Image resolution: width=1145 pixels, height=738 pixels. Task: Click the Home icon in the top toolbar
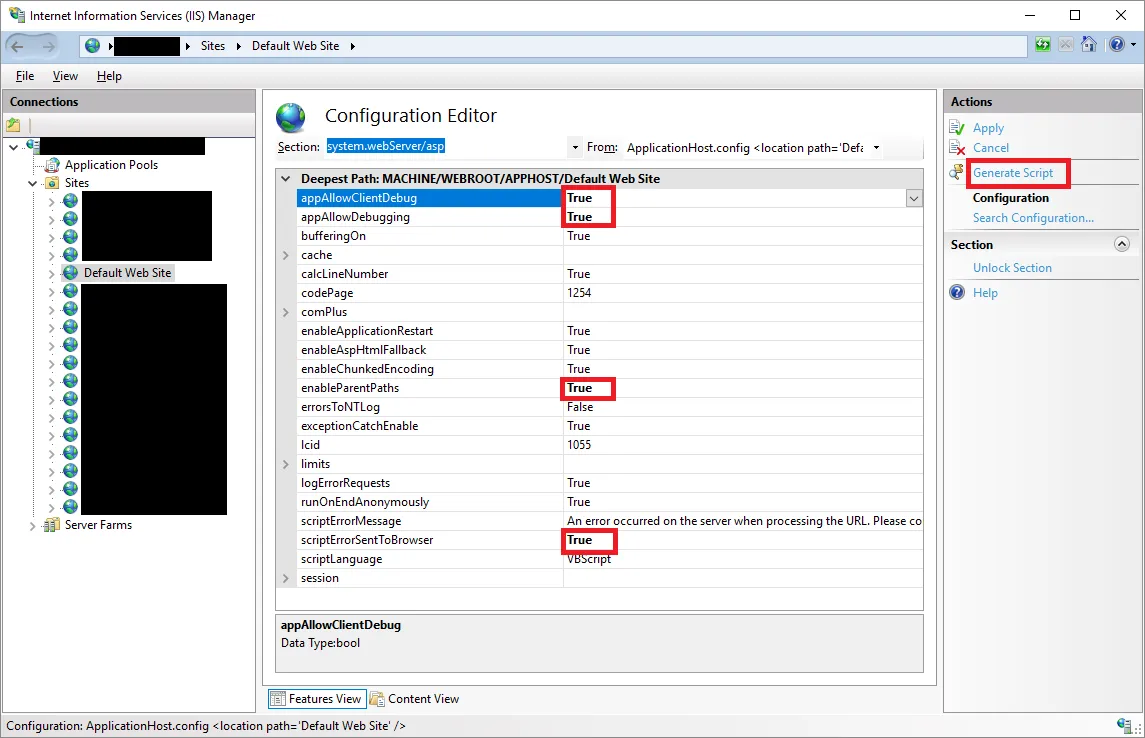(x=1089, y=45)
